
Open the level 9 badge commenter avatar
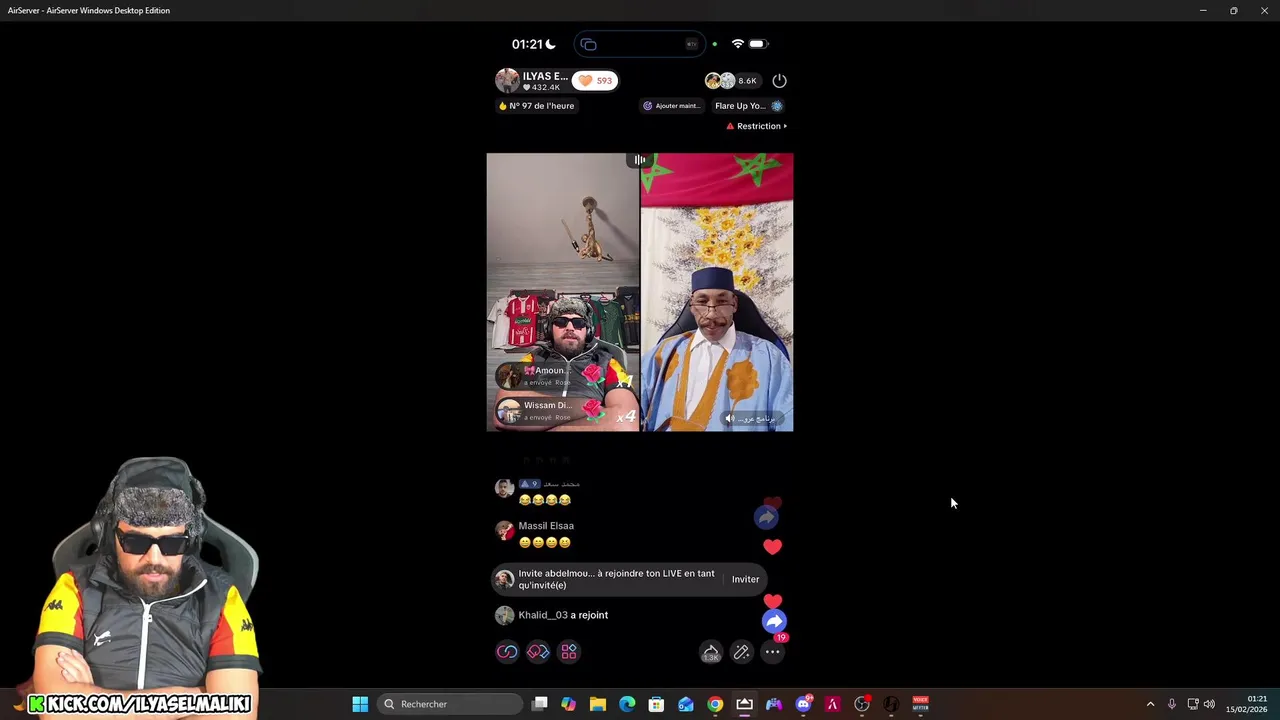coord(505,488)
